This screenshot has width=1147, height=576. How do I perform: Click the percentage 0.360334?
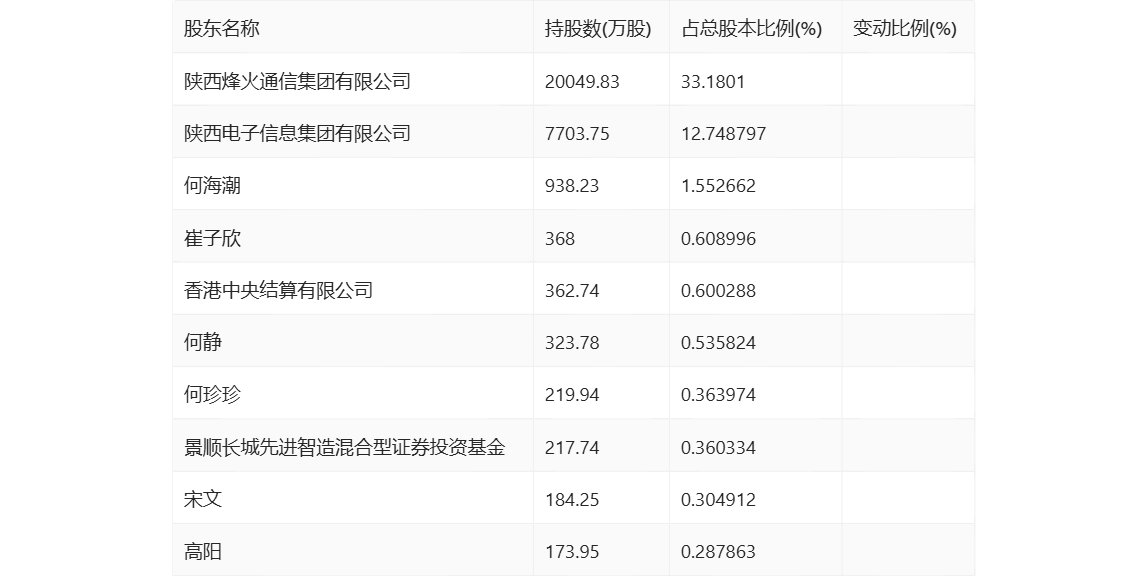(718, 447)
